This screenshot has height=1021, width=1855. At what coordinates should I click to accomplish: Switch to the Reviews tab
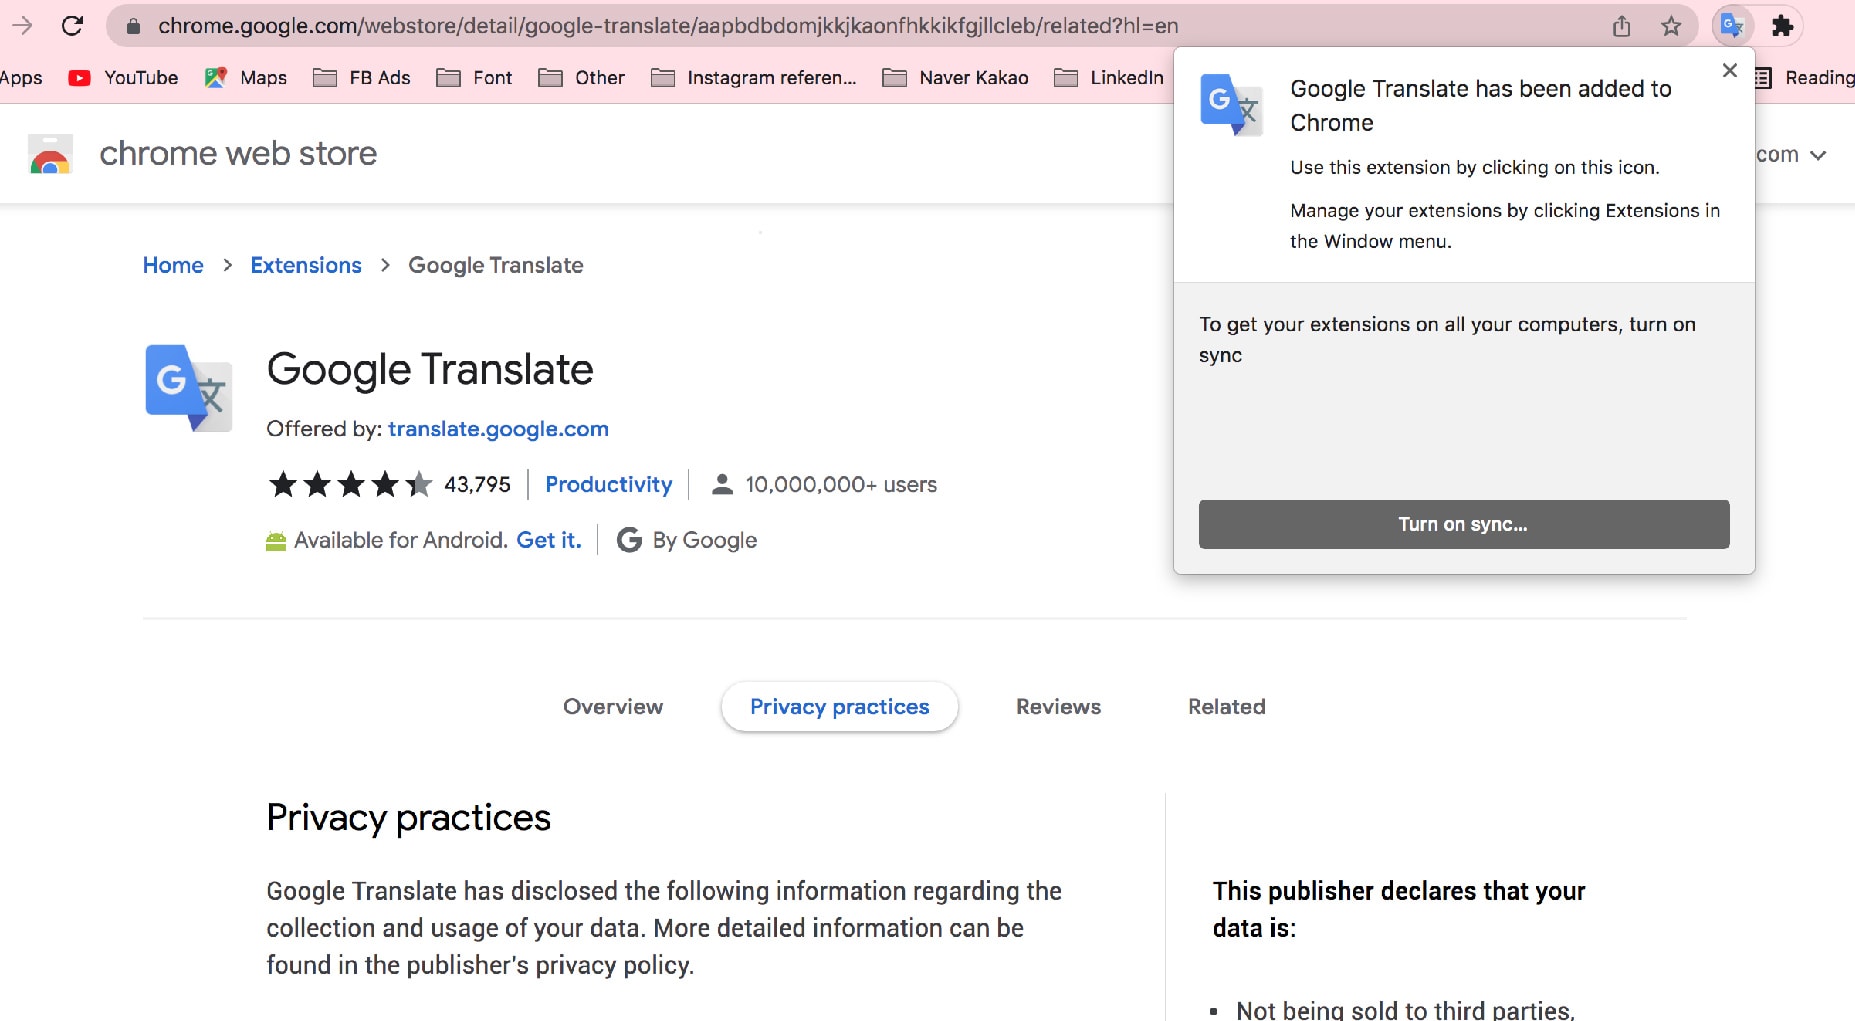[1058, 707]
